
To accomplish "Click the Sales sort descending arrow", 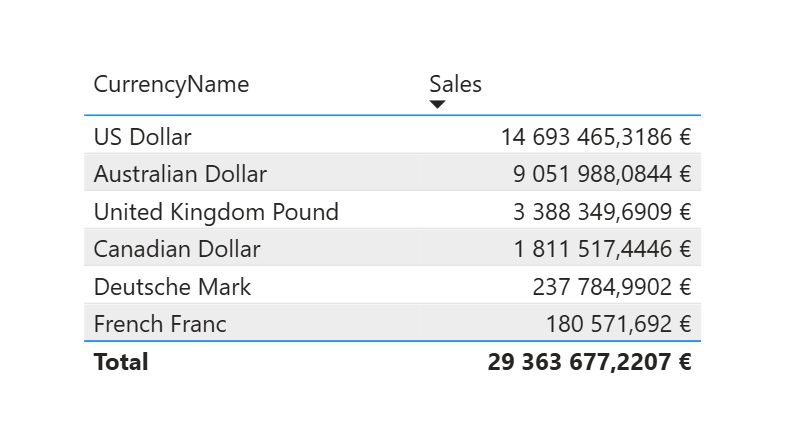I will (x=437, y=104).
